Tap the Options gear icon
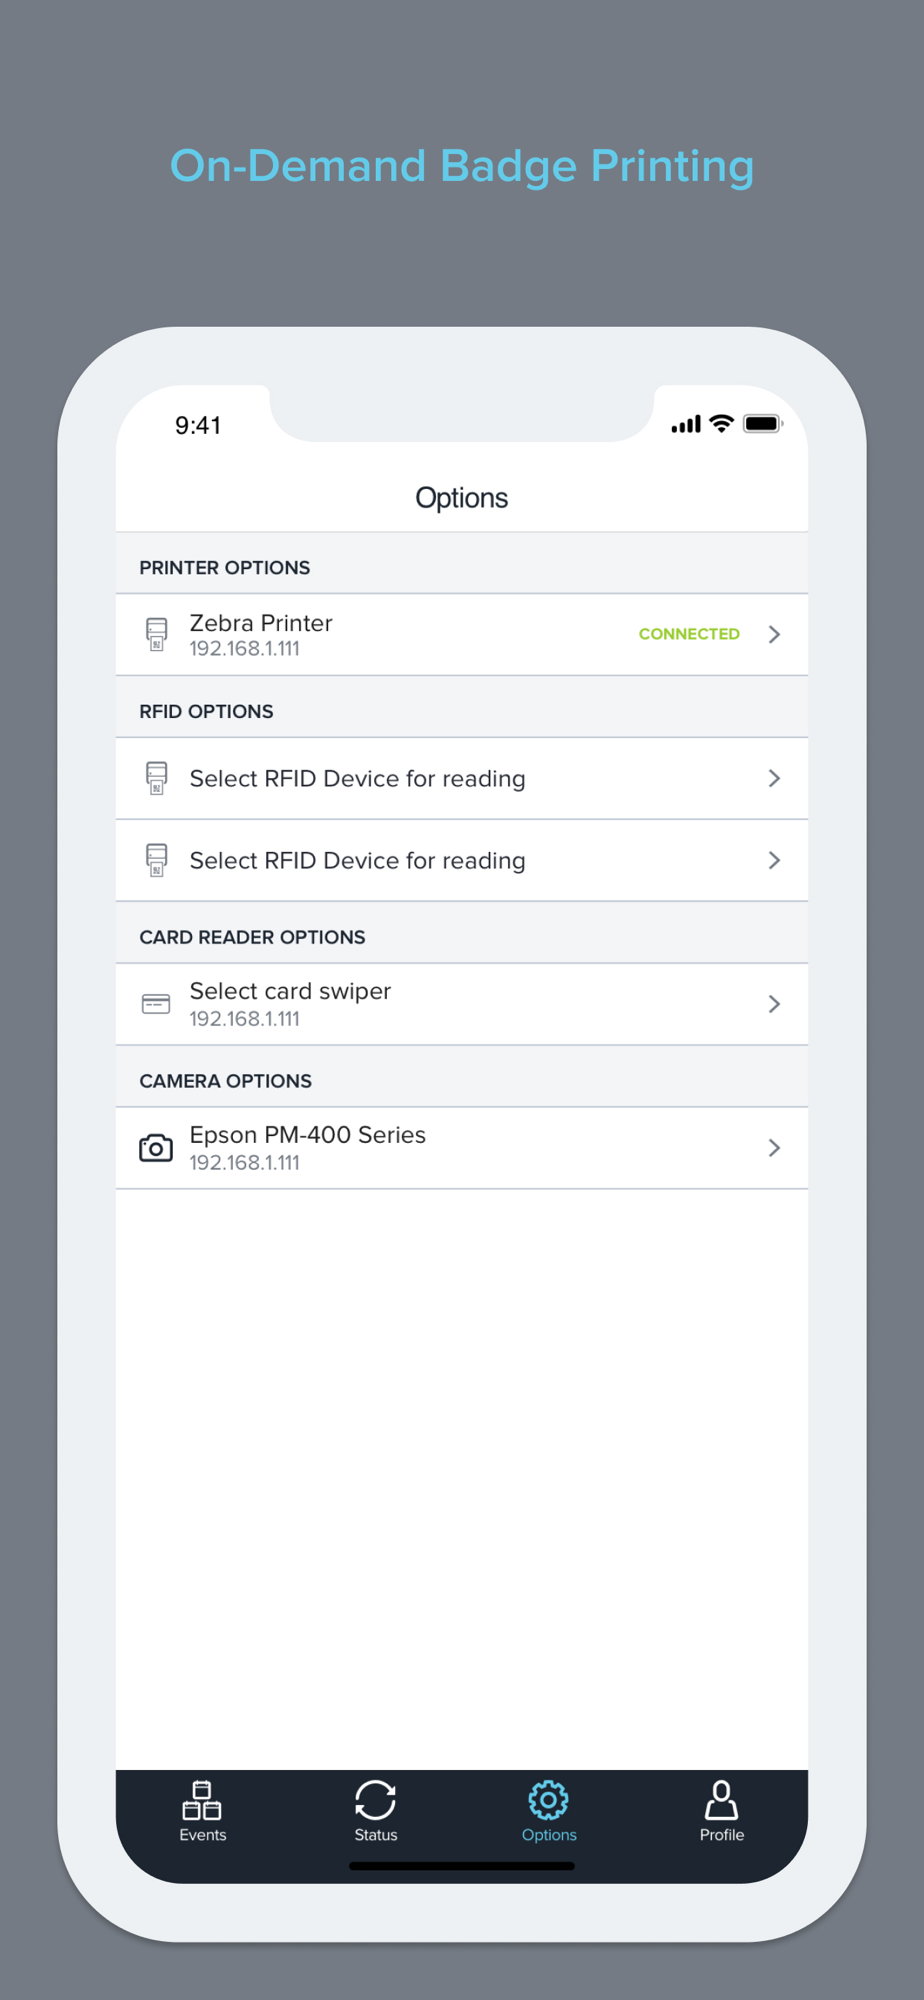Screen dimensions: 924x2000 549,1800
